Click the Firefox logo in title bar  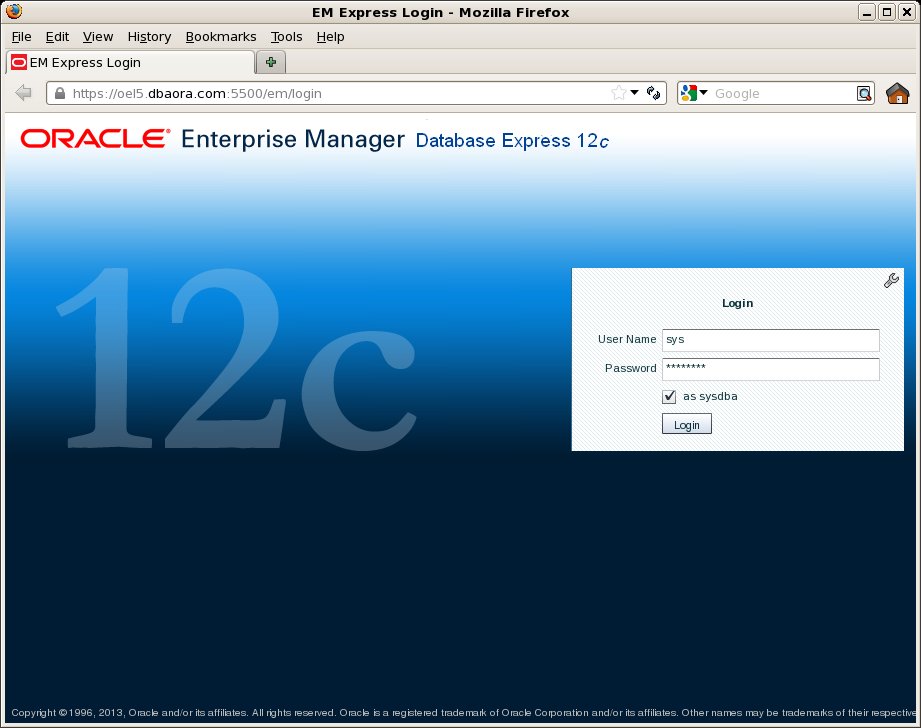[x=14, y=11]
